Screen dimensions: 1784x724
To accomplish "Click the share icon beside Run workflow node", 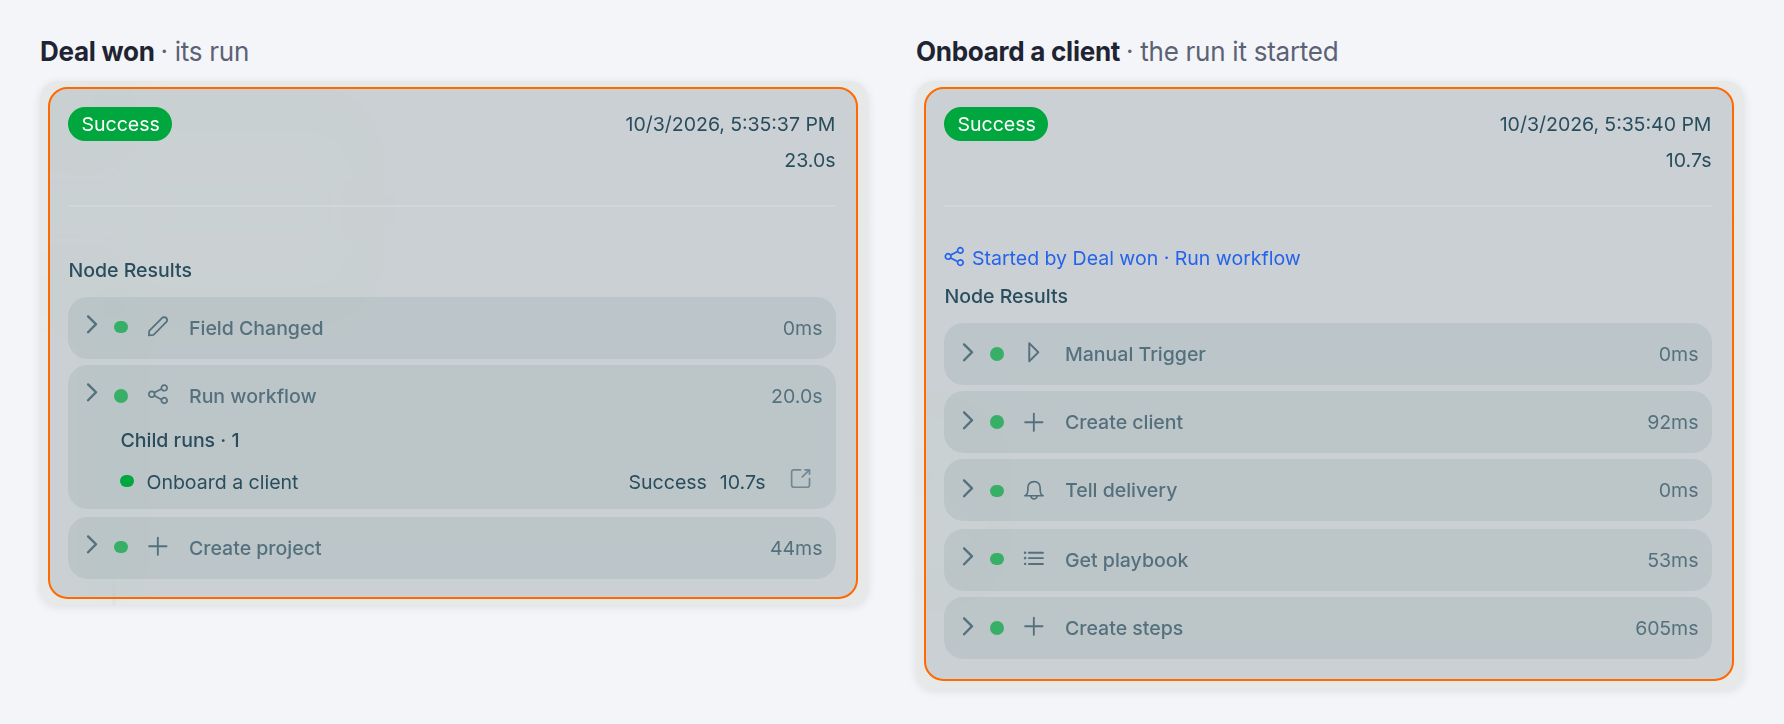I will tap(158, 395).
